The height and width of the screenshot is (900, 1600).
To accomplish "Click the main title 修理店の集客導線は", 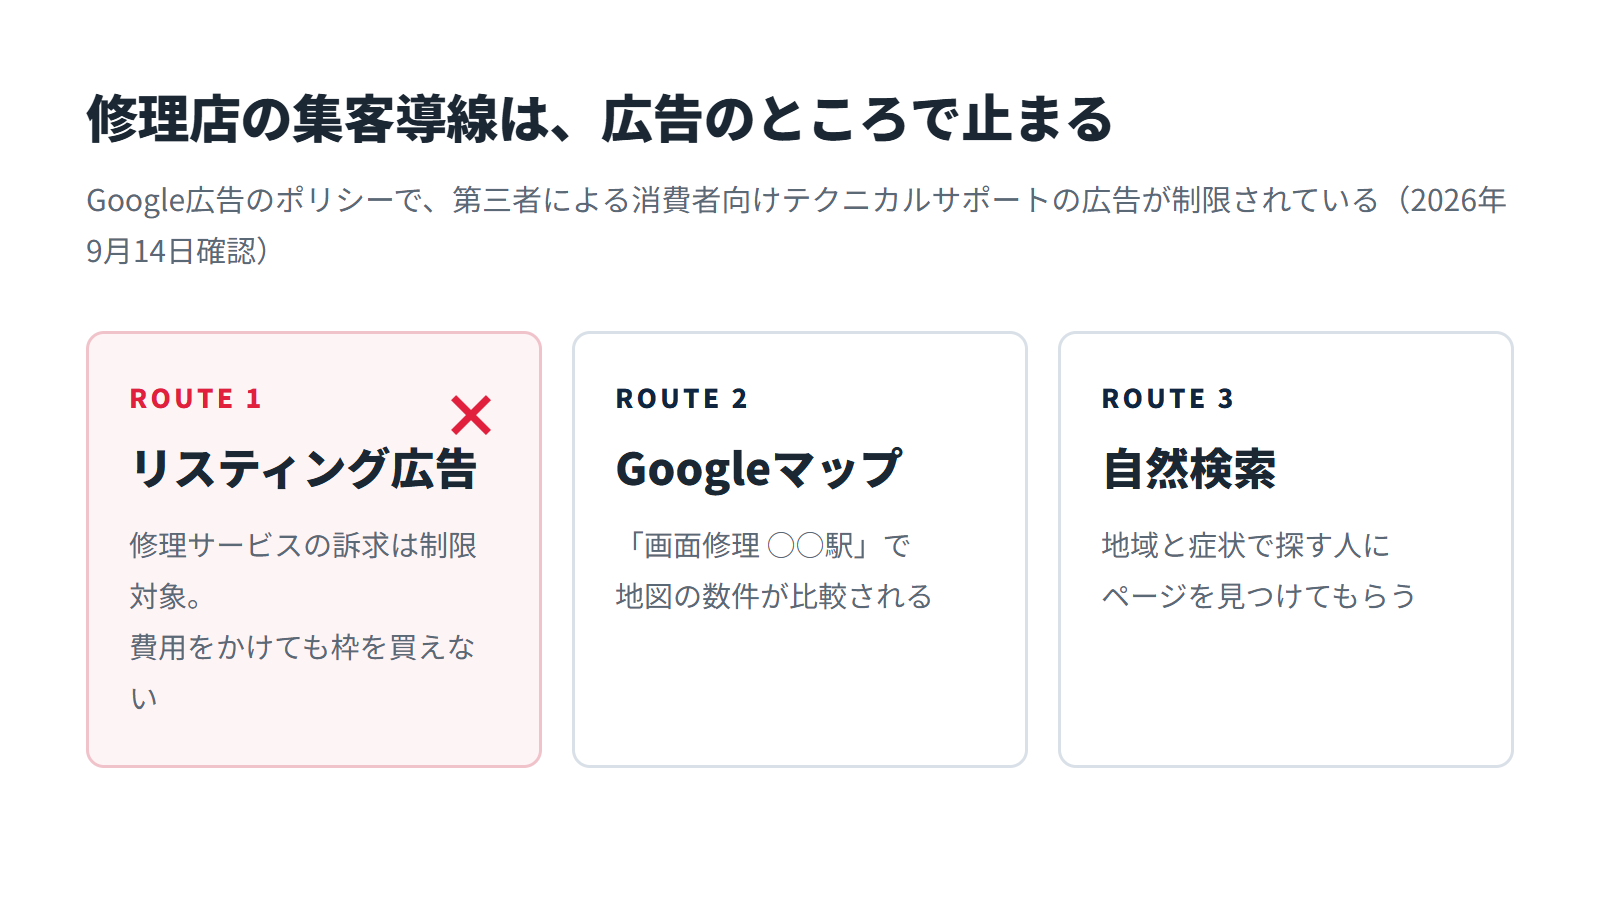I will pos(319,119).
